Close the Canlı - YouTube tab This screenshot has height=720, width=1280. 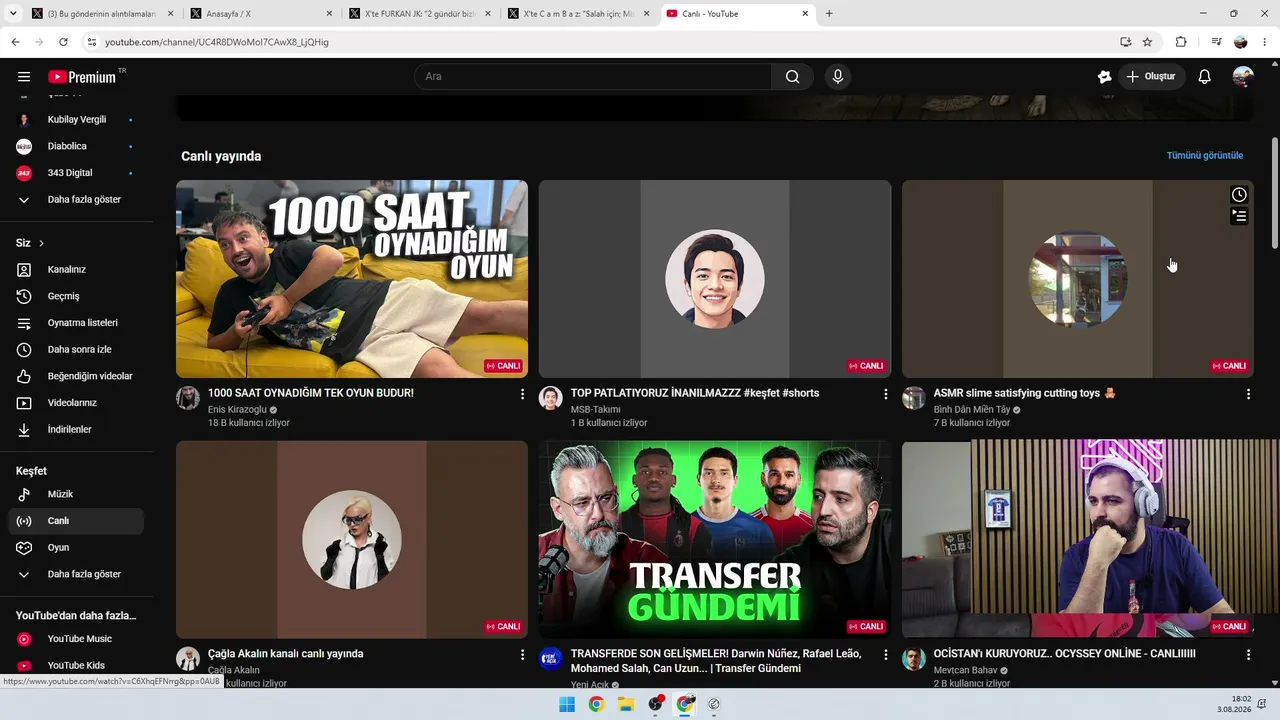coord(805,14)
